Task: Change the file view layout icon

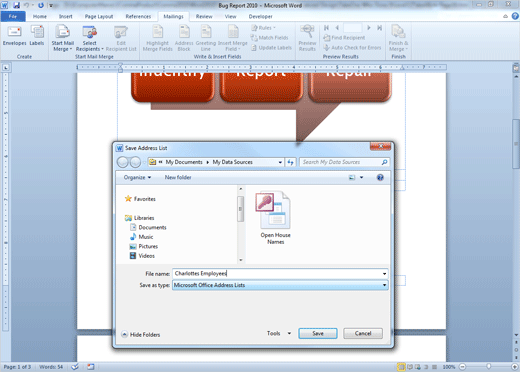Action: (x=352, y=177)
